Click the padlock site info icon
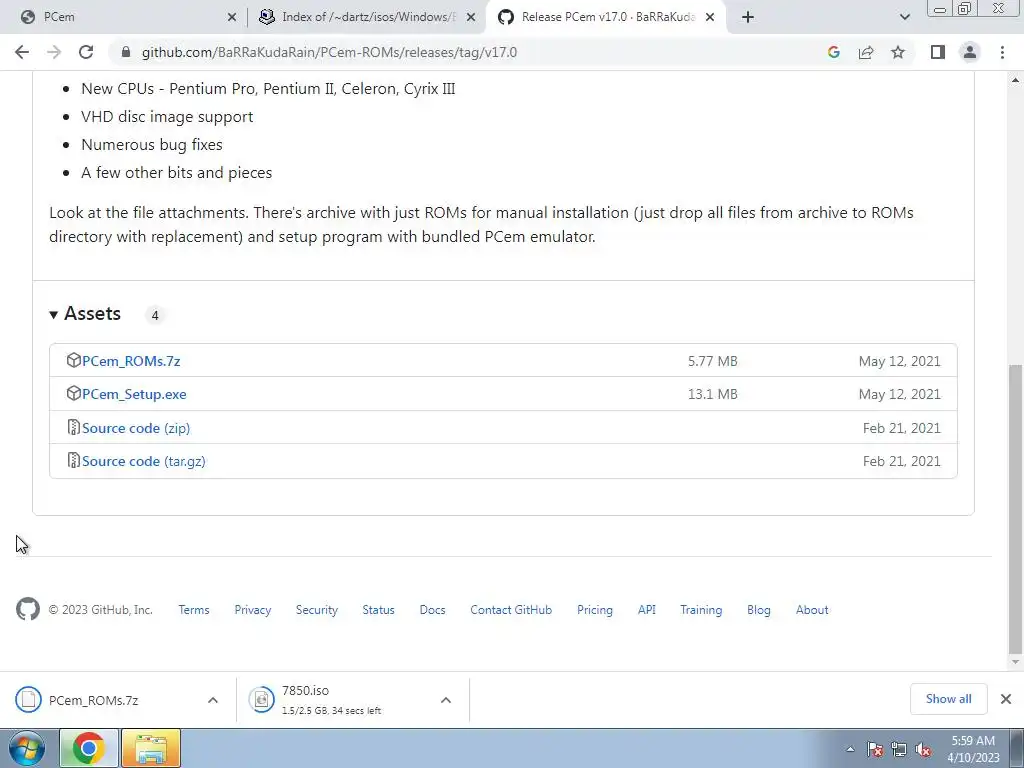 (x=126, y=52)
